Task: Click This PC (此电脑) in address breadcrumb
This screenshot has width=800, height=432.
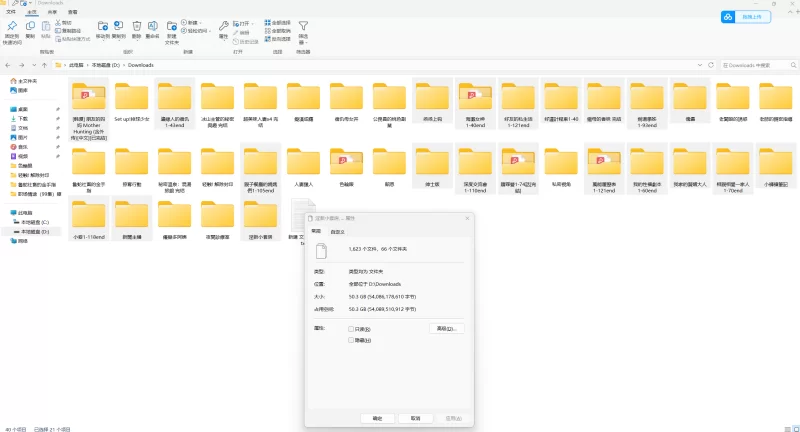Action: [x=76, y=65]
